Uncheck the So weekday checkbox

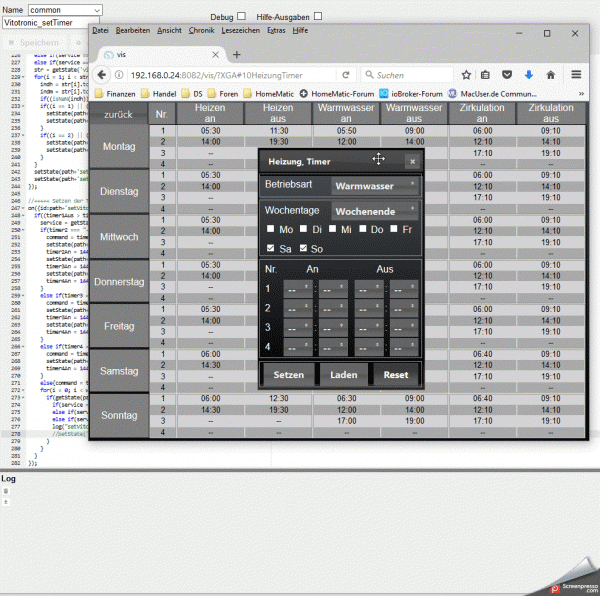tap(303, 248)
